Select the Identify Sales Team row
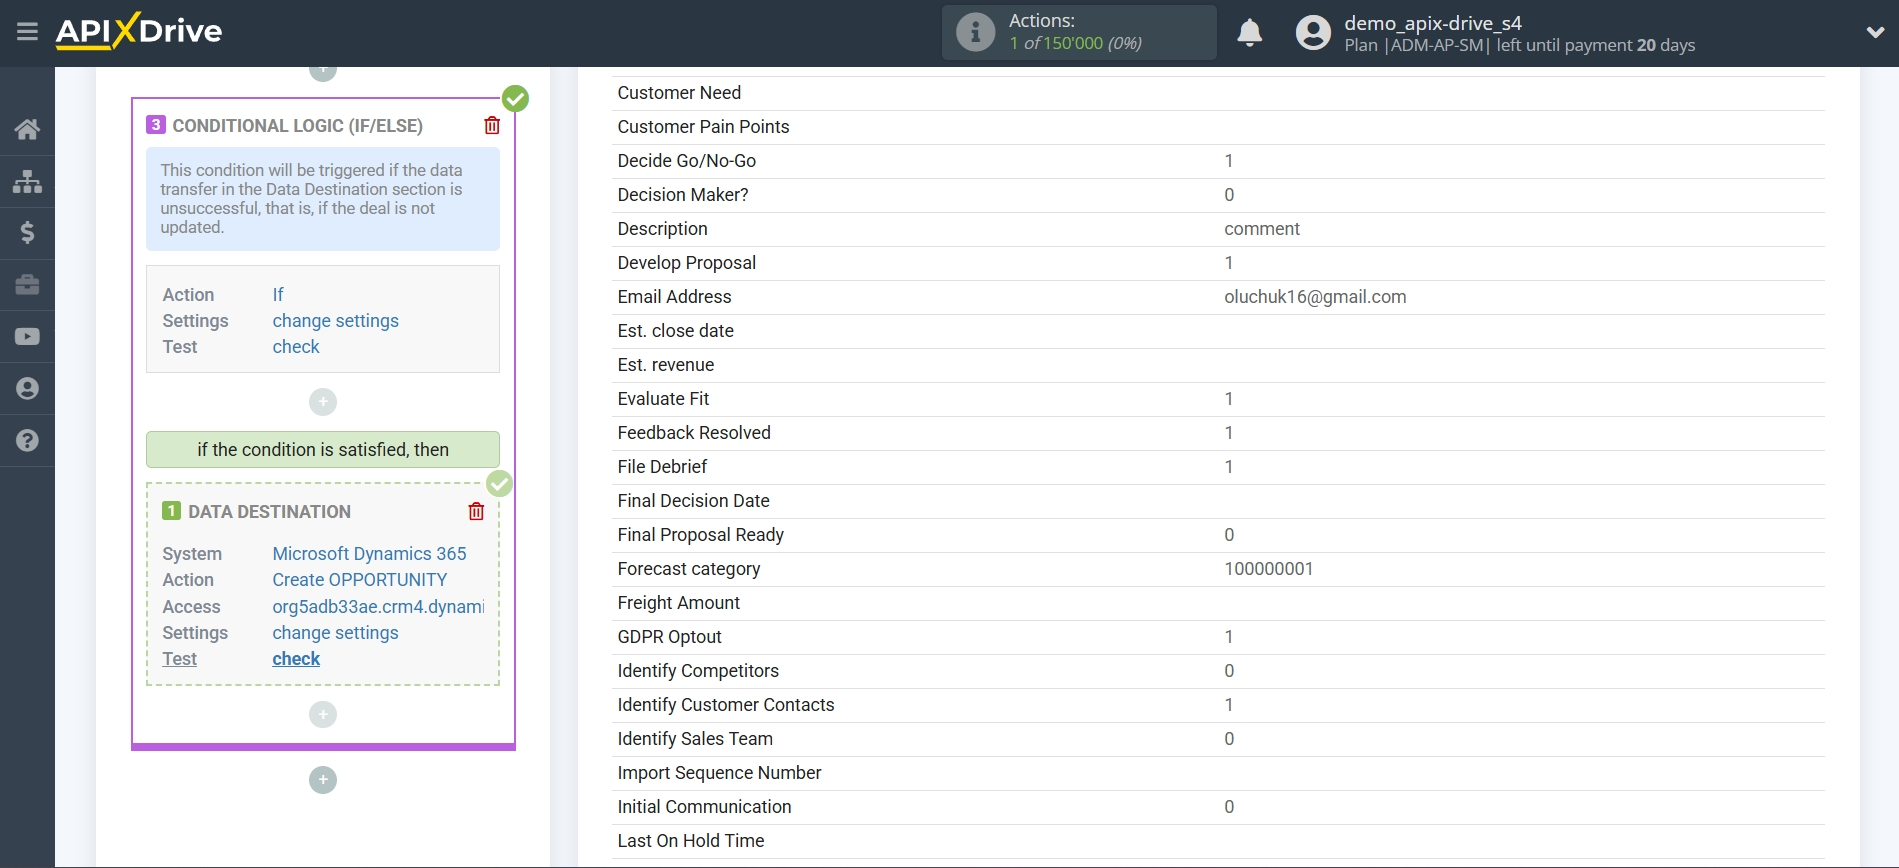Screen dimensions: 1899x868 coord(1218,739)
